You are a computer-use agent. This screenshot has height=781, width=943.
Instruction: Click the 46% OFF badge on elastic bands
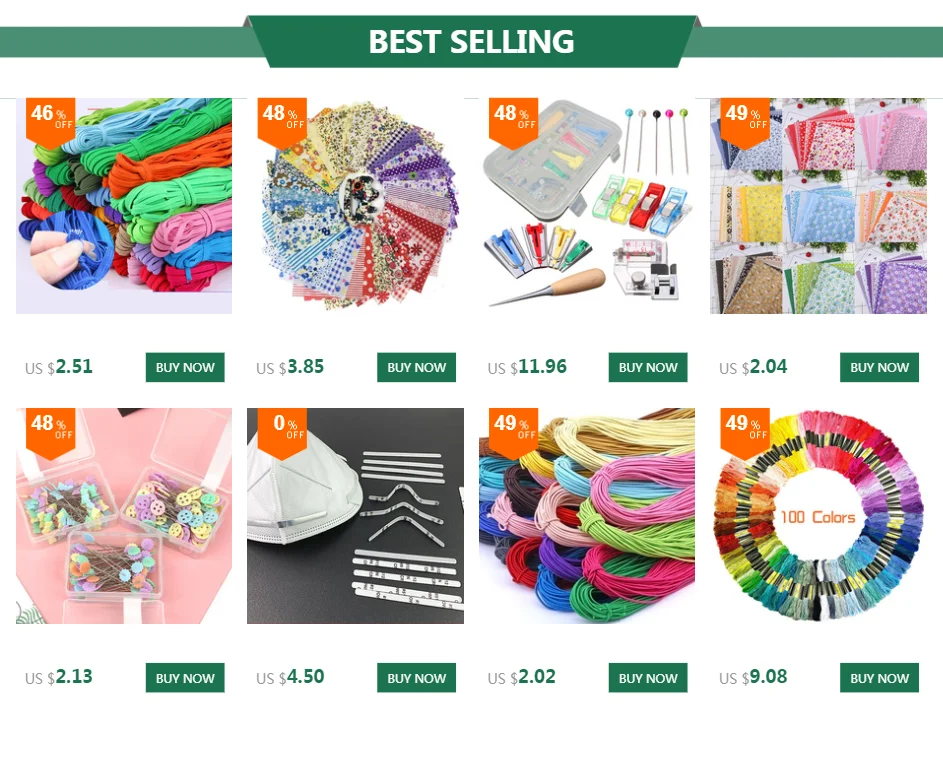(51, 123)
